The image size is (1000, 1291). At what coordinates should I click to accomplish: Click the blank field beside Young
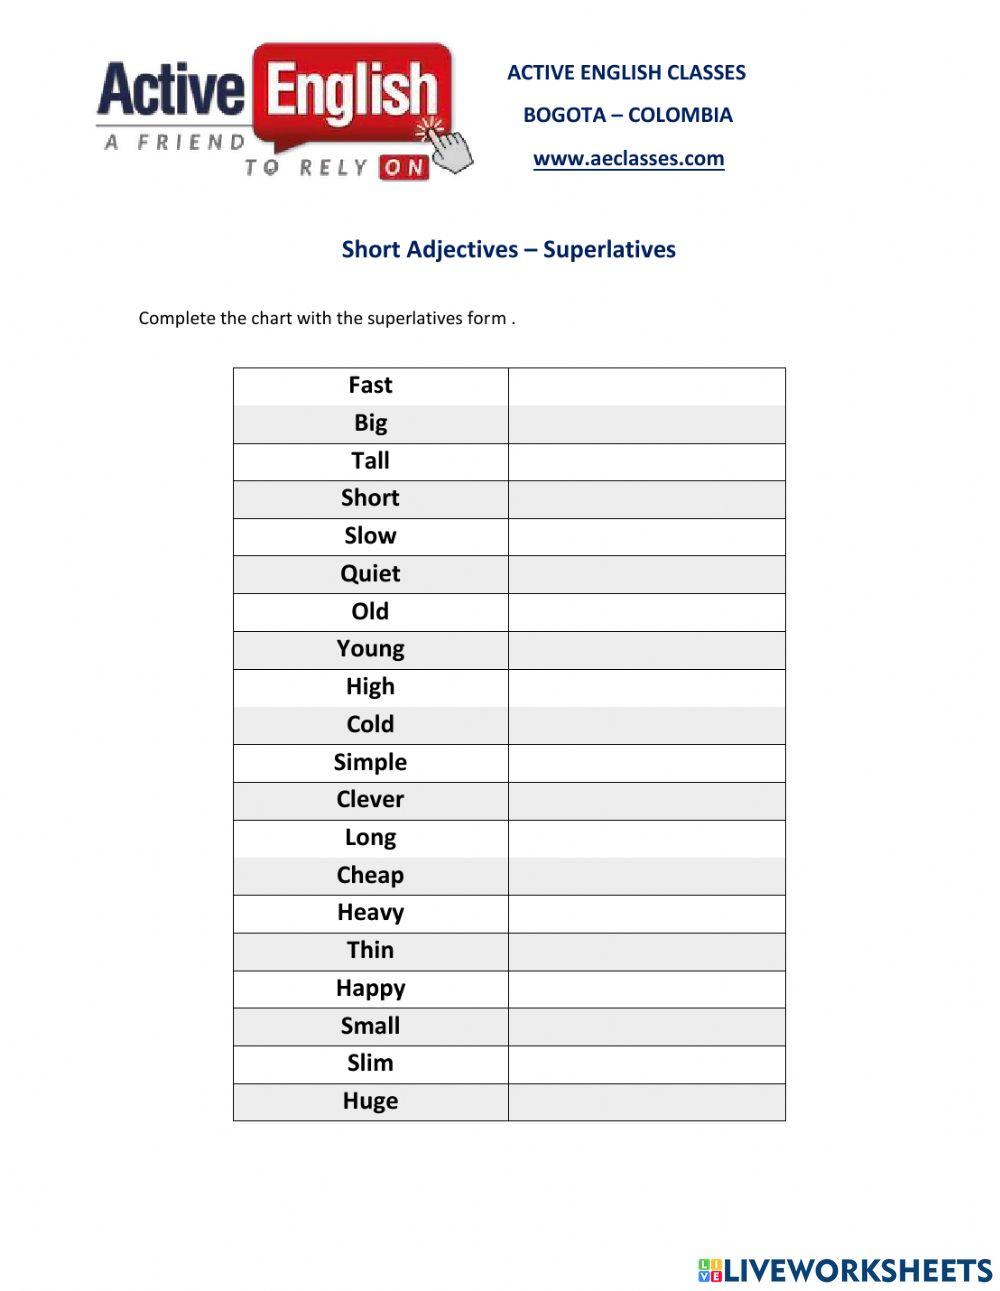[x=646, y=650]
